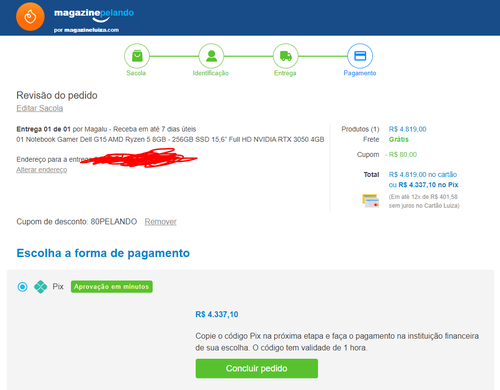The image size is (500, 390).
Task: Click the orange Pelando flame logo
Action: [30, 17]
